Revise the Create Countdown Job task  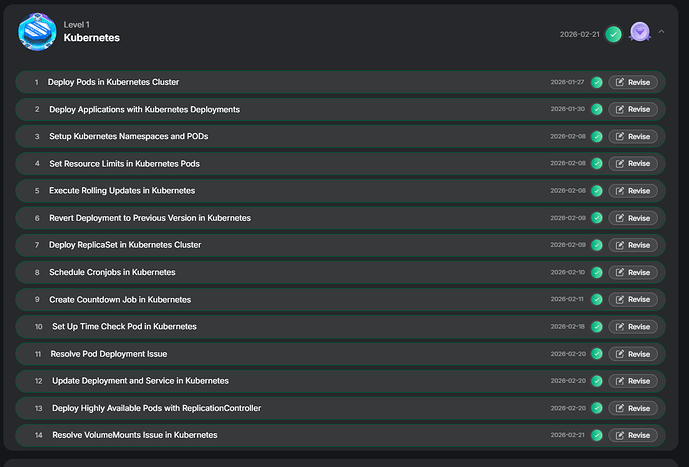(633, 299)
